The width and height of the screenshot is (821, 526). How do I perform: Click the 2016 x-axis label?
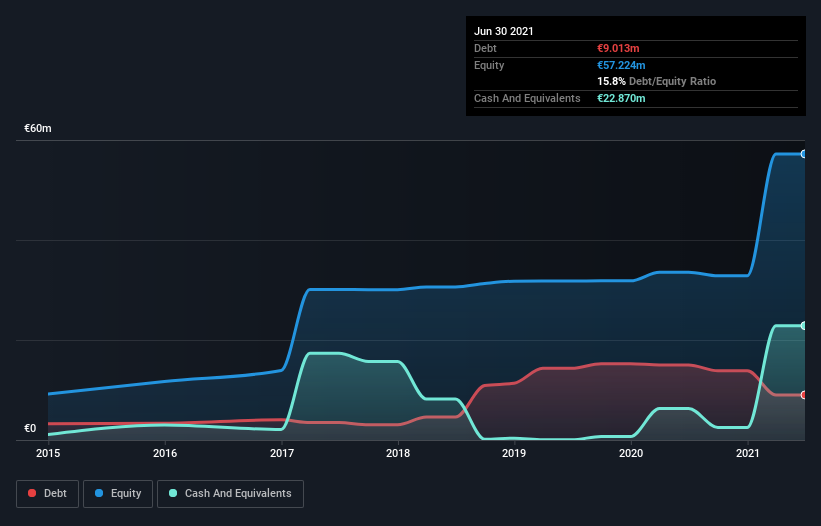[x=165, y=453]
